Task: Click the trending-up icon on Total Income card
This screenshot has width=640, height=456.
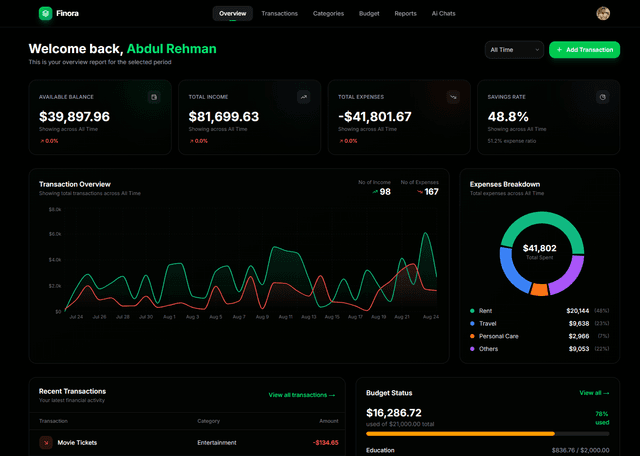Action: pyautogui.click(x=304, y=97)
